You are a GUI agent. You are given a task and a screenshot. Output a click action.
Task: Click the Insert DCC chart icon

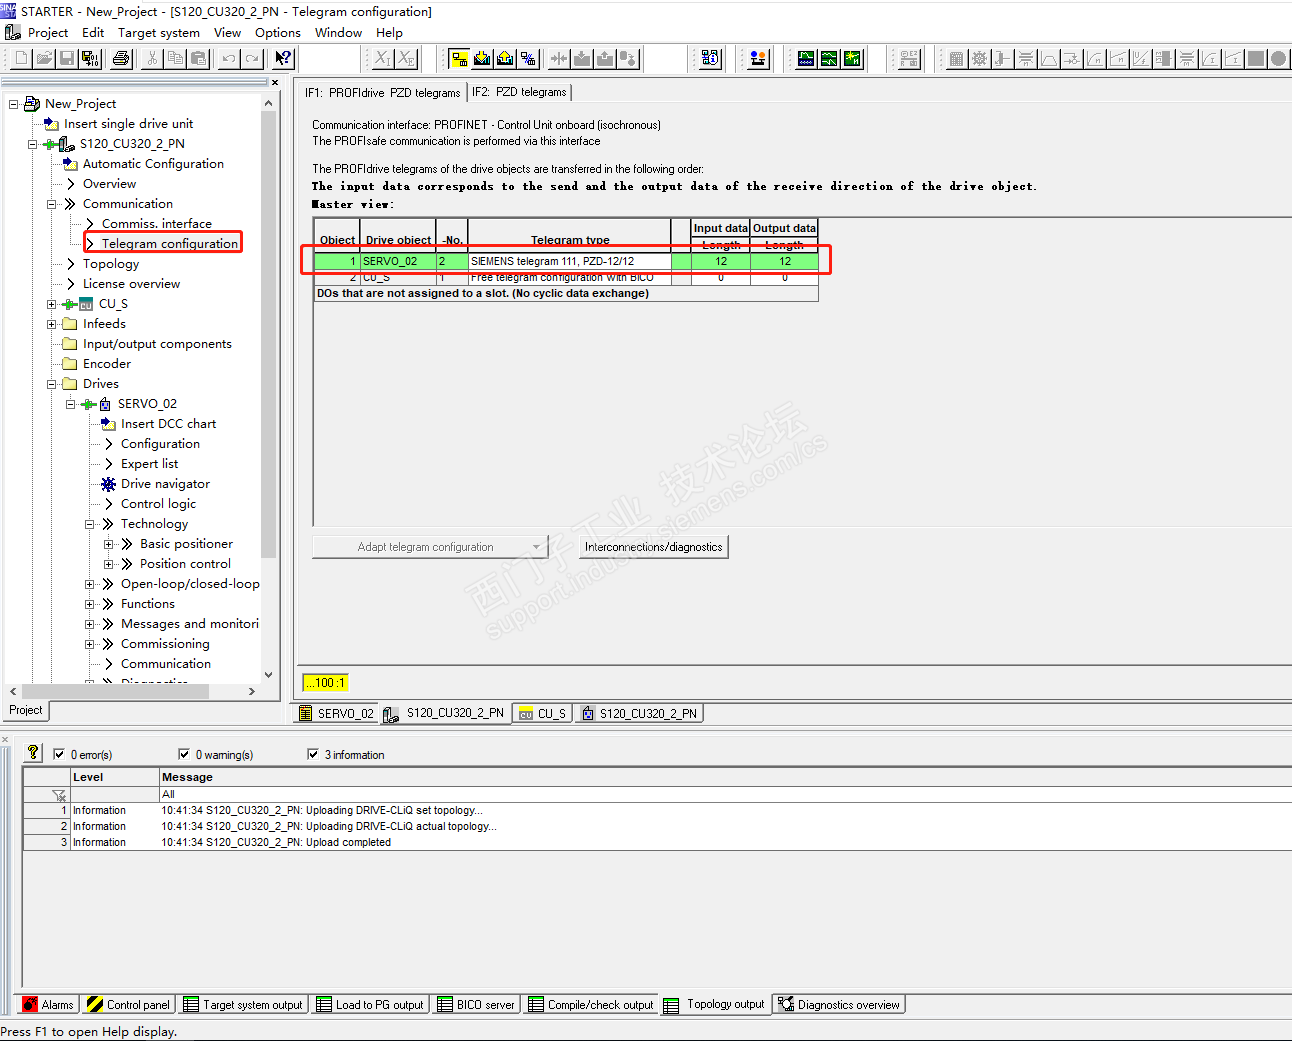108,424
